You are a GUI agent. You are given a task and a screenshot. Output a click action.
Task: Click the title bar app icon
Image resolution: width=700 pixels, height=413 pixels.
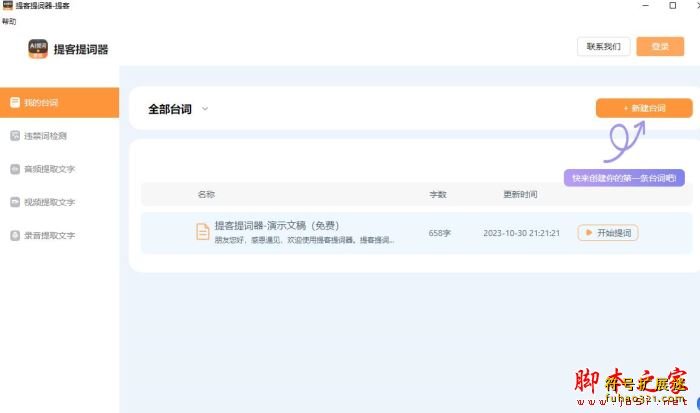8,5
